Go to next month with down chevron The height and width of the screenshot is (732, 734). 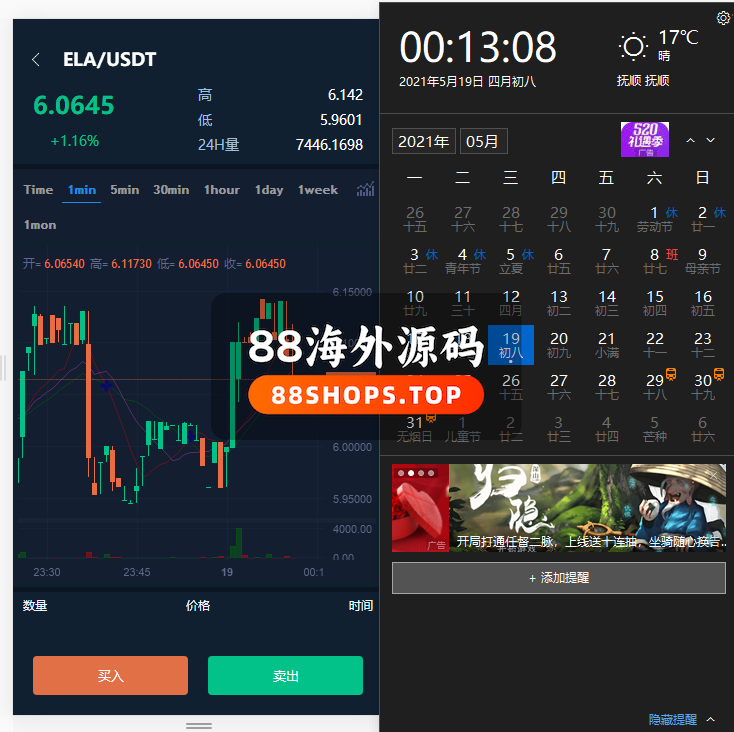coord(711,141)
